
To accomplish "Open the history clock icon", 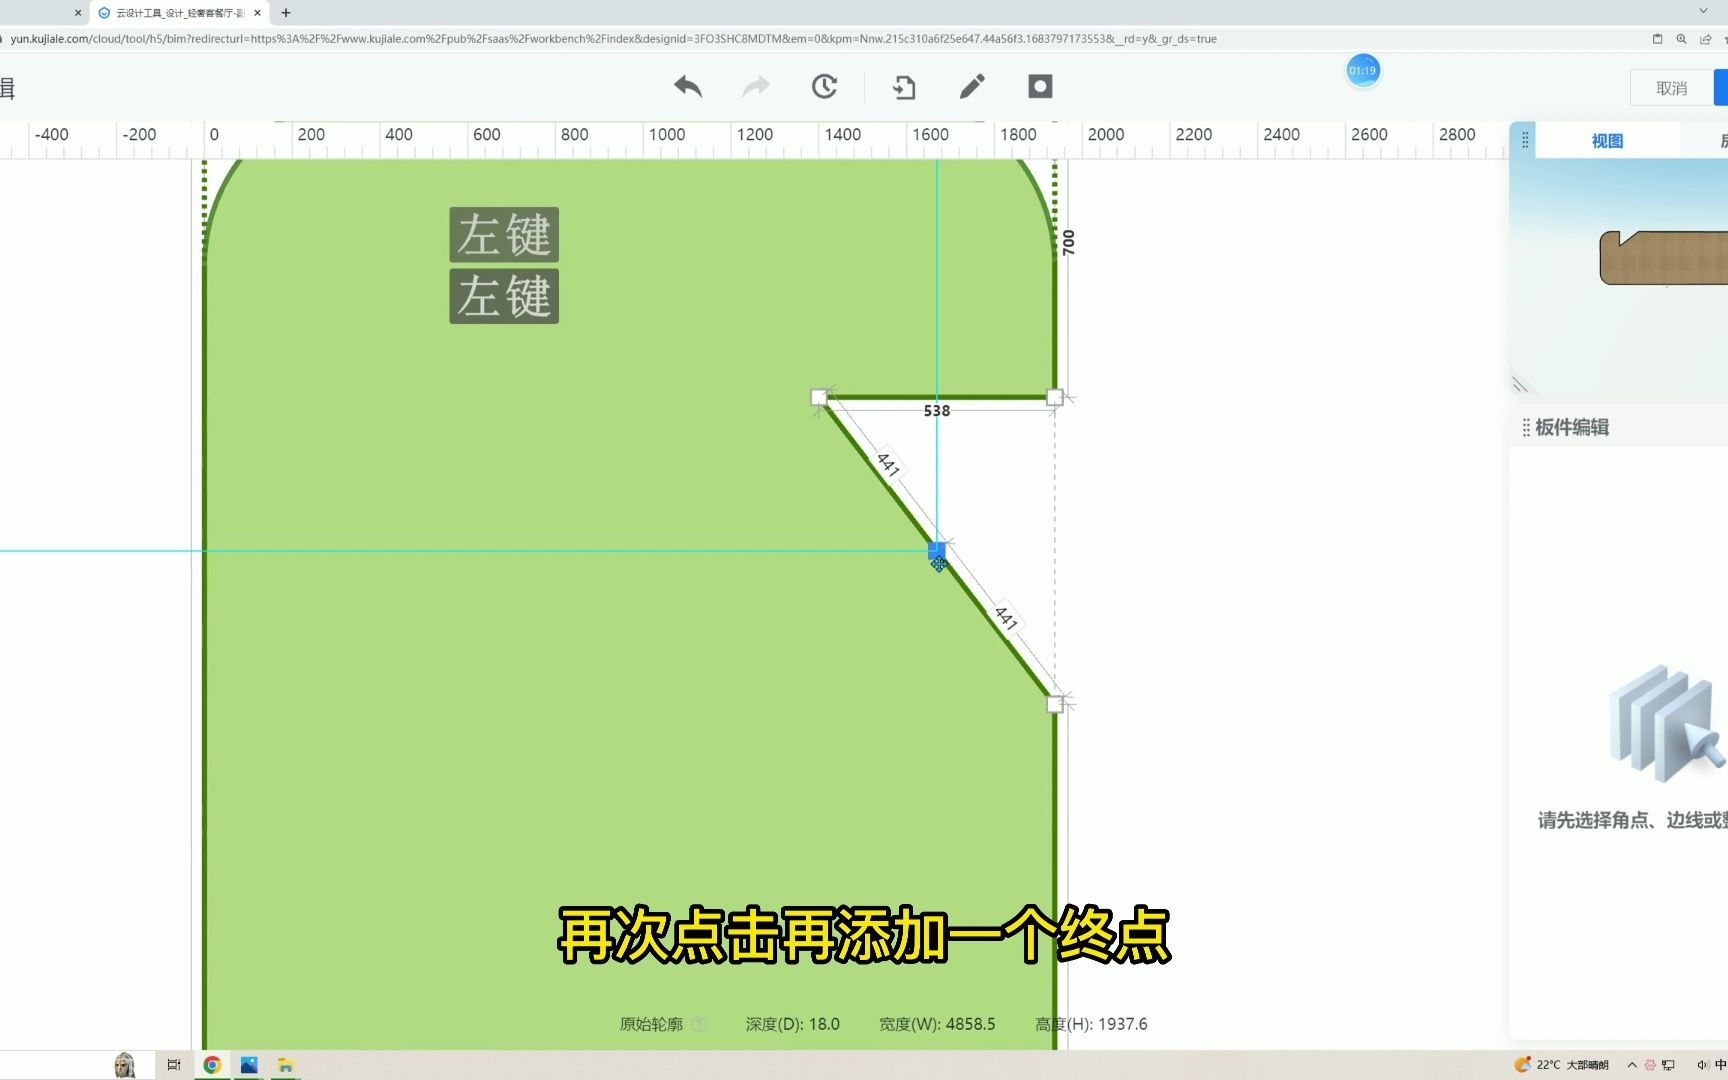I will (824, 87).
